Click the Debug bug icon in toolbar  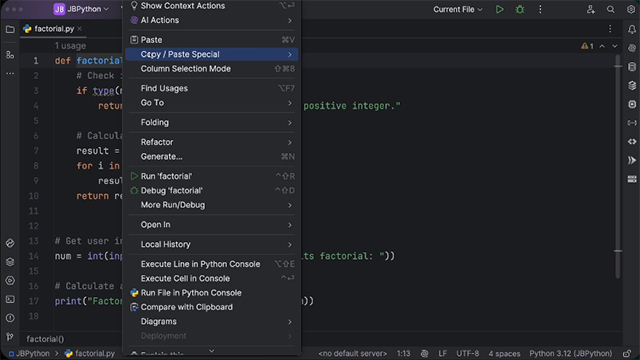pos(520,9)
